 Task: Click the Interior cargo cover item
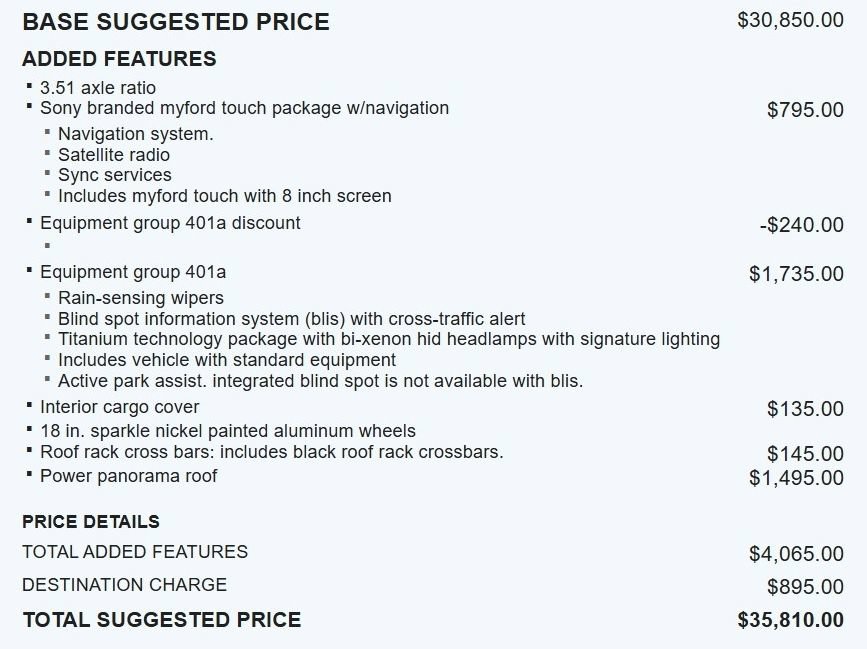[119, 407]
